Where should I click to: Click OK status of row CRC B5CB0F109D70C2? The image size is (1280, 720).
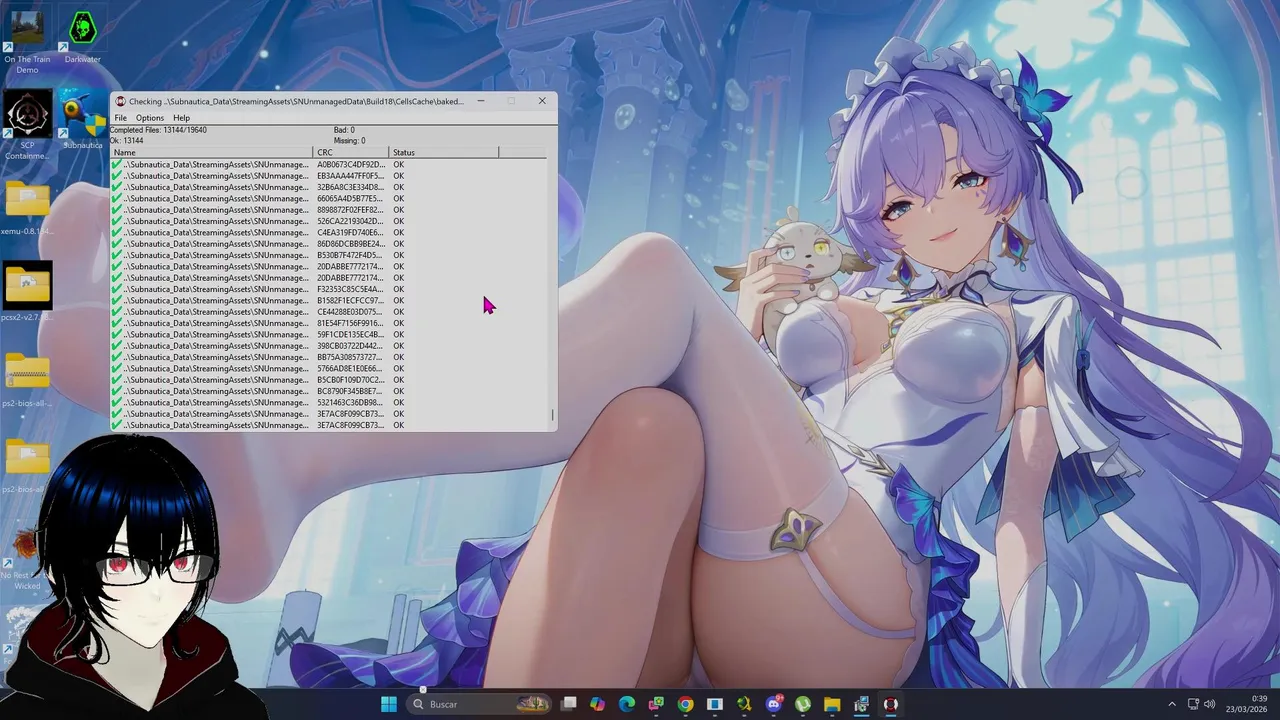click(398, 380)
